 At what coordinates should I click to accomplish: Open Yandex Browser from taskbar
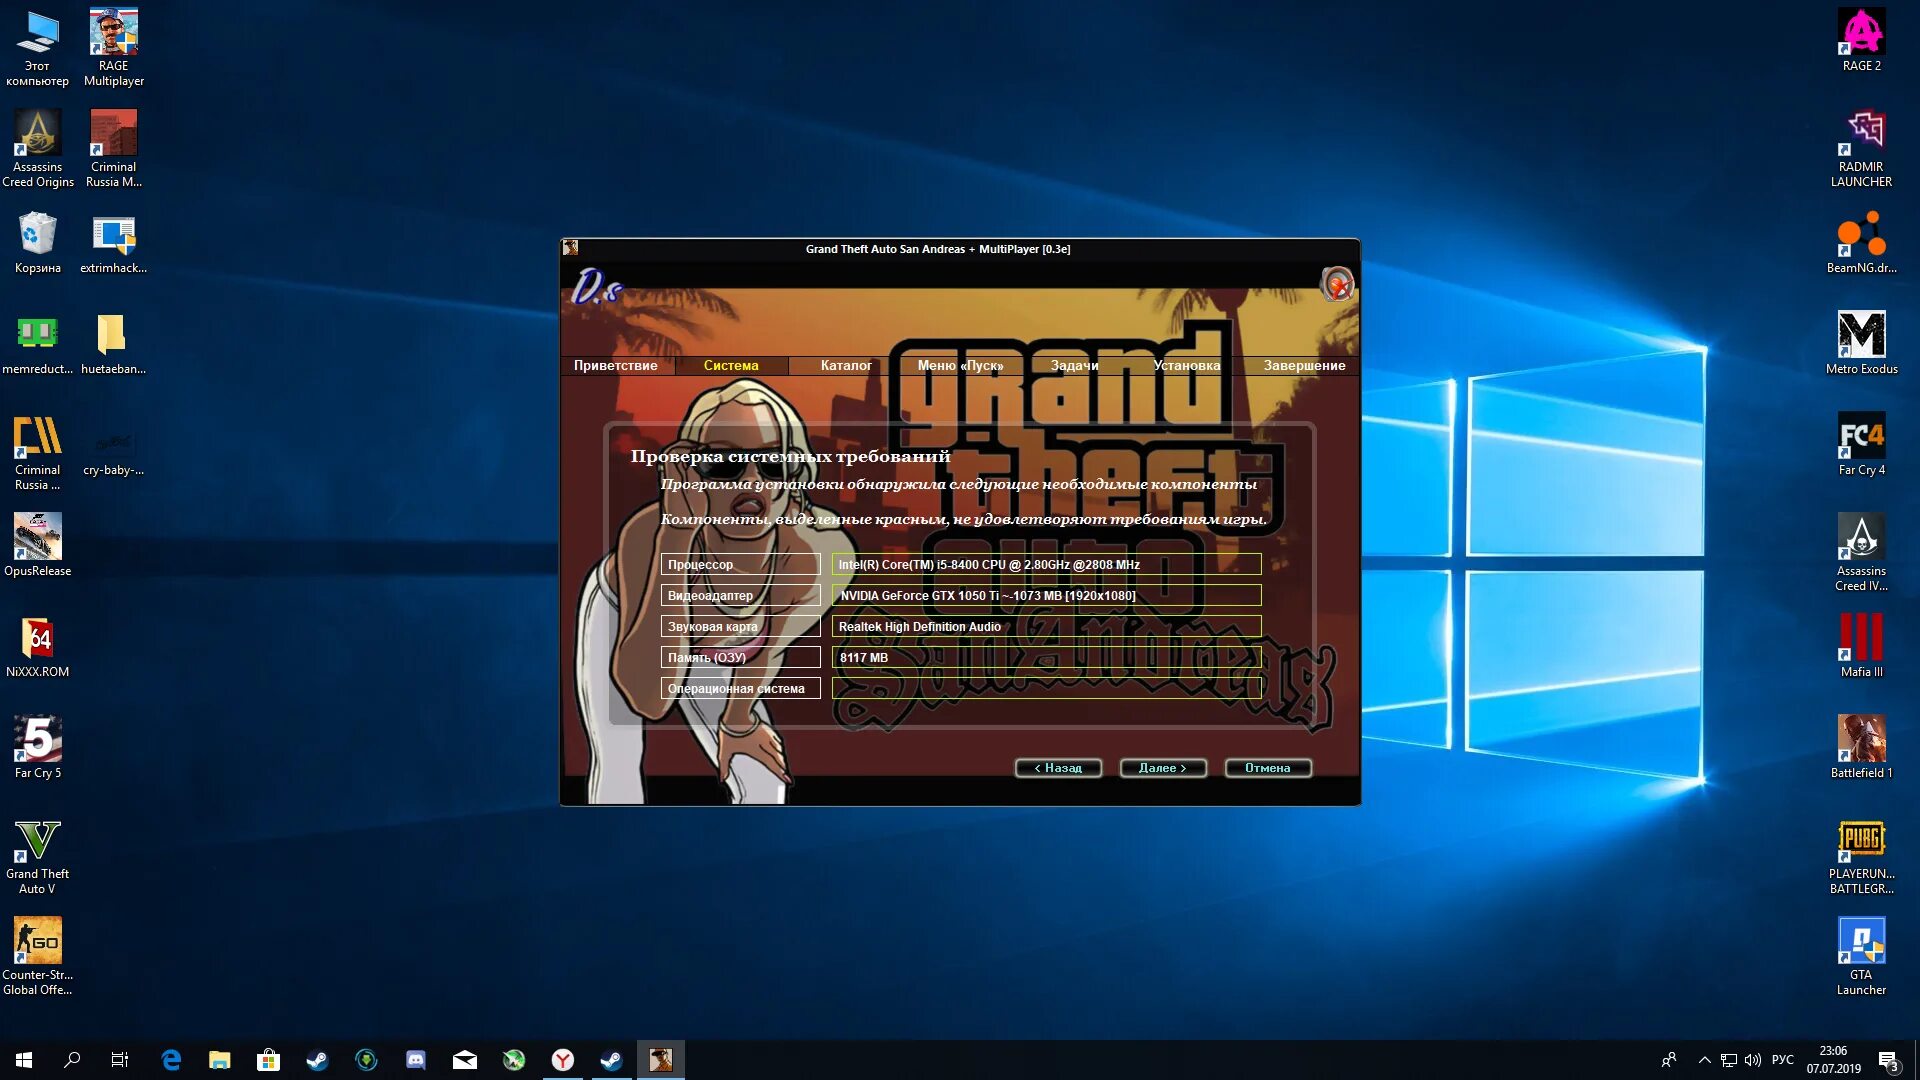[x=563, y=1060]
